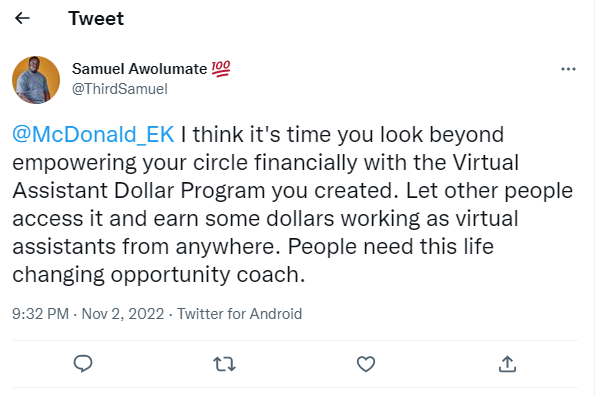Click the Nov 2, 2022 date
The image size is (599, 396).
click(x=123, y=314)
